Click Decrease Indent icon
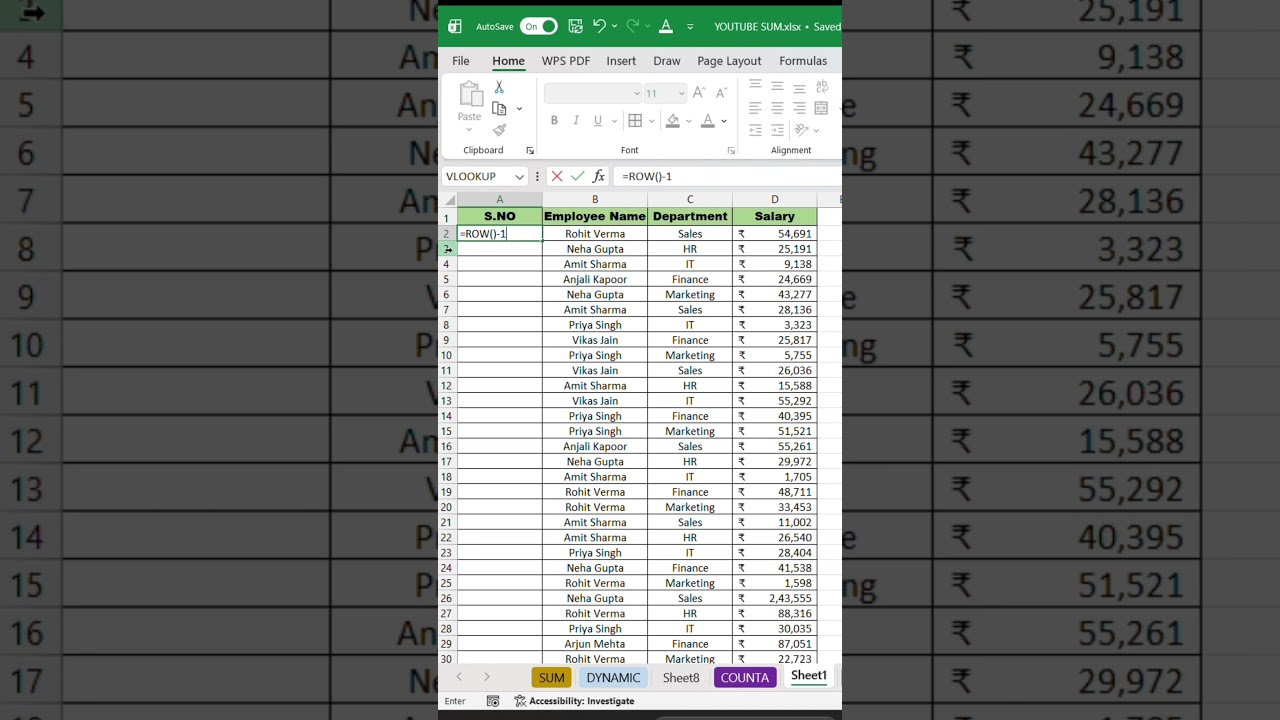Viewport: 1280px width, 720px height. point(755,130)
